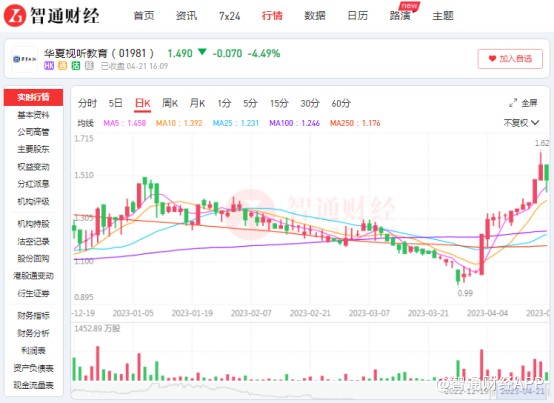554x403 pixels.
Task: Click the 0.99 low price label
Action: 465,293
